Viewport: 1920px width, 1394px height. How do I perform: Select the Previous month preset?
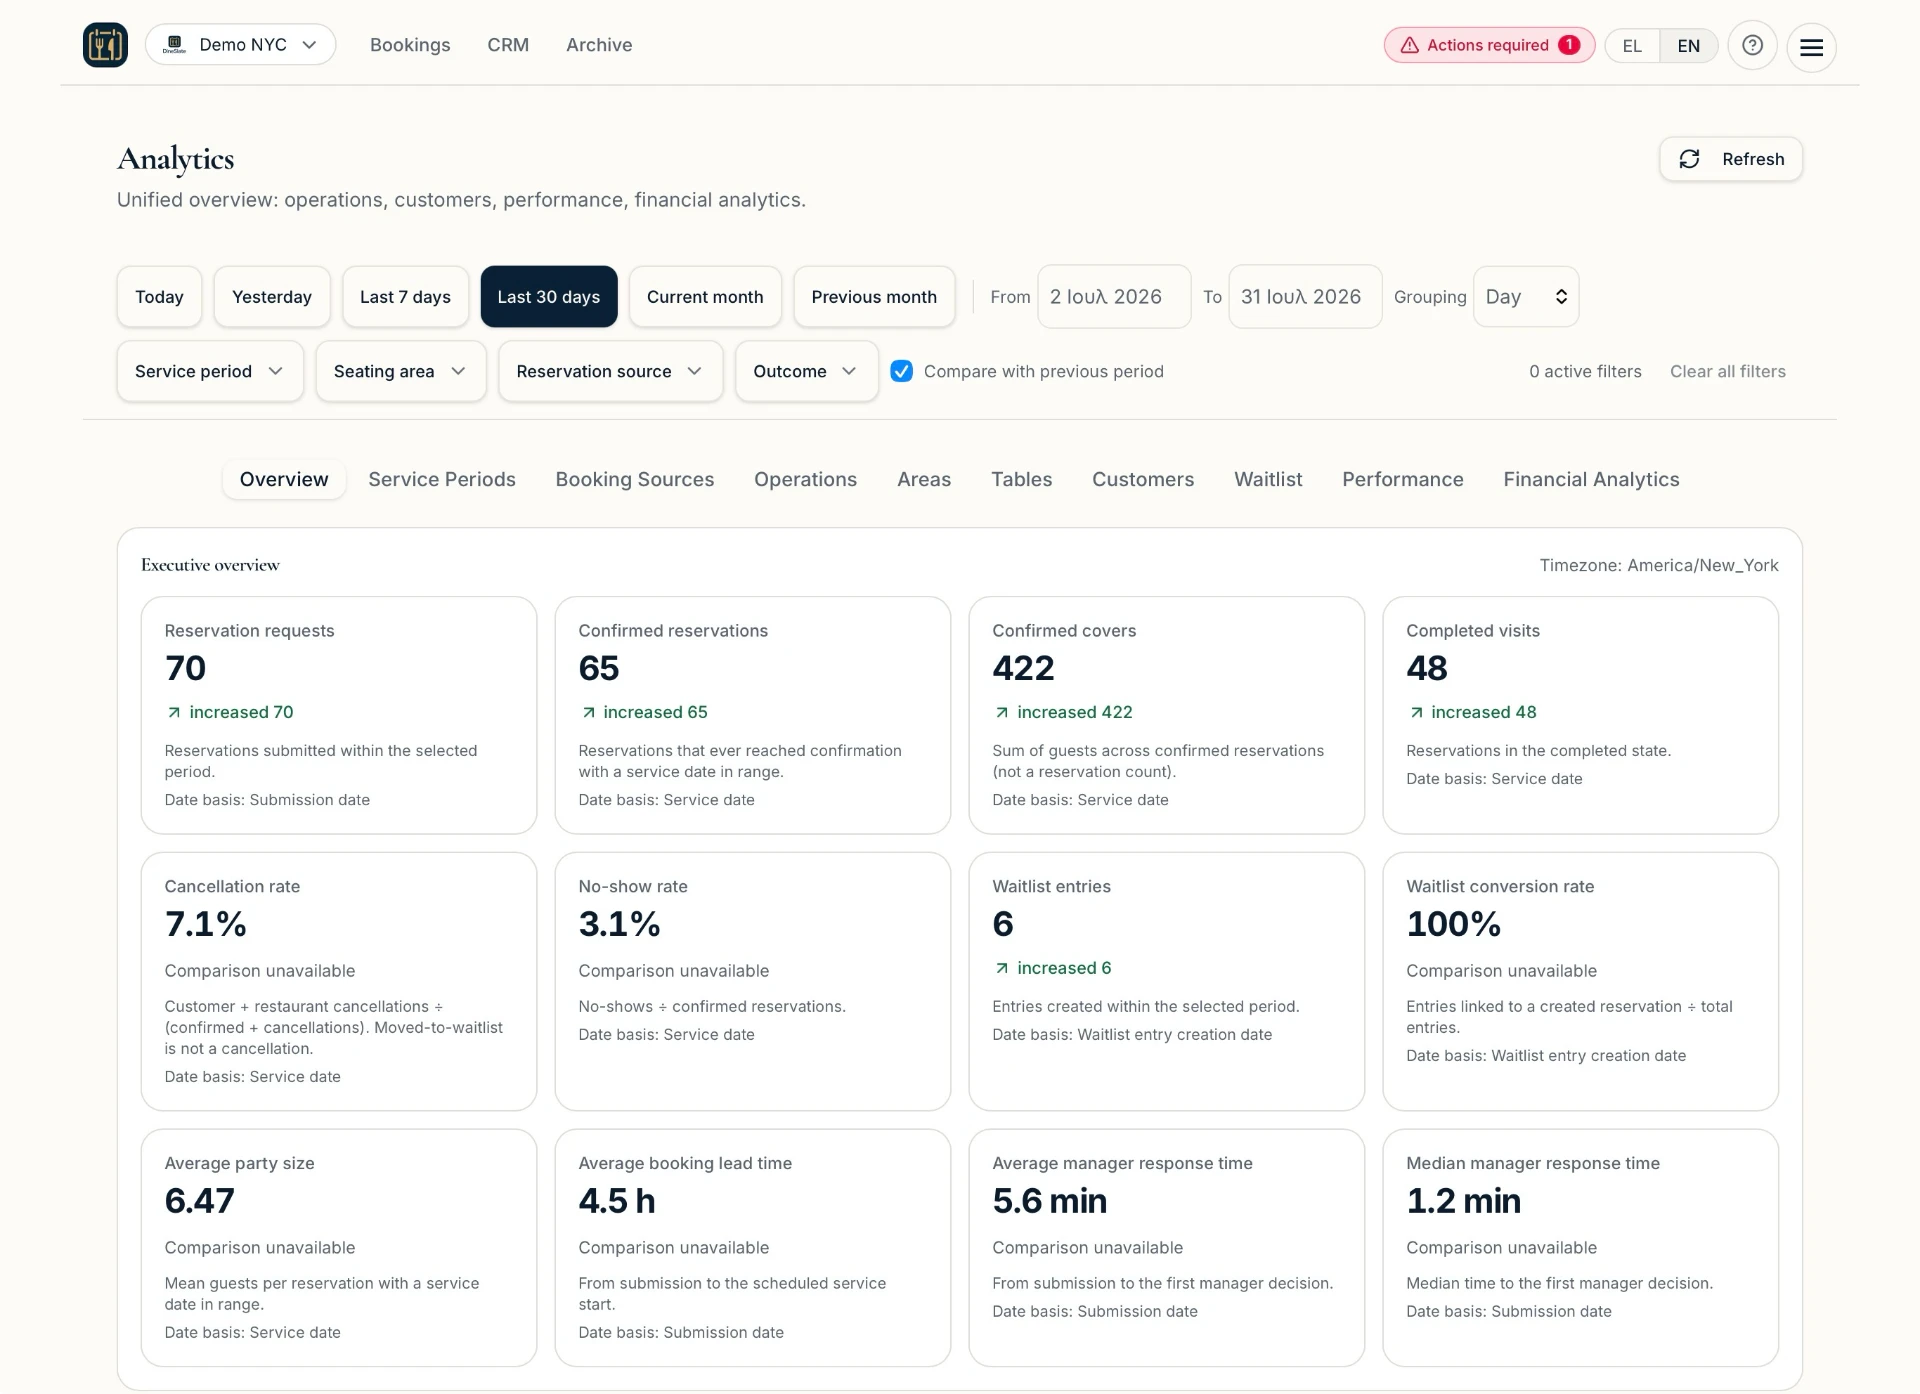(x=874, y=297)
